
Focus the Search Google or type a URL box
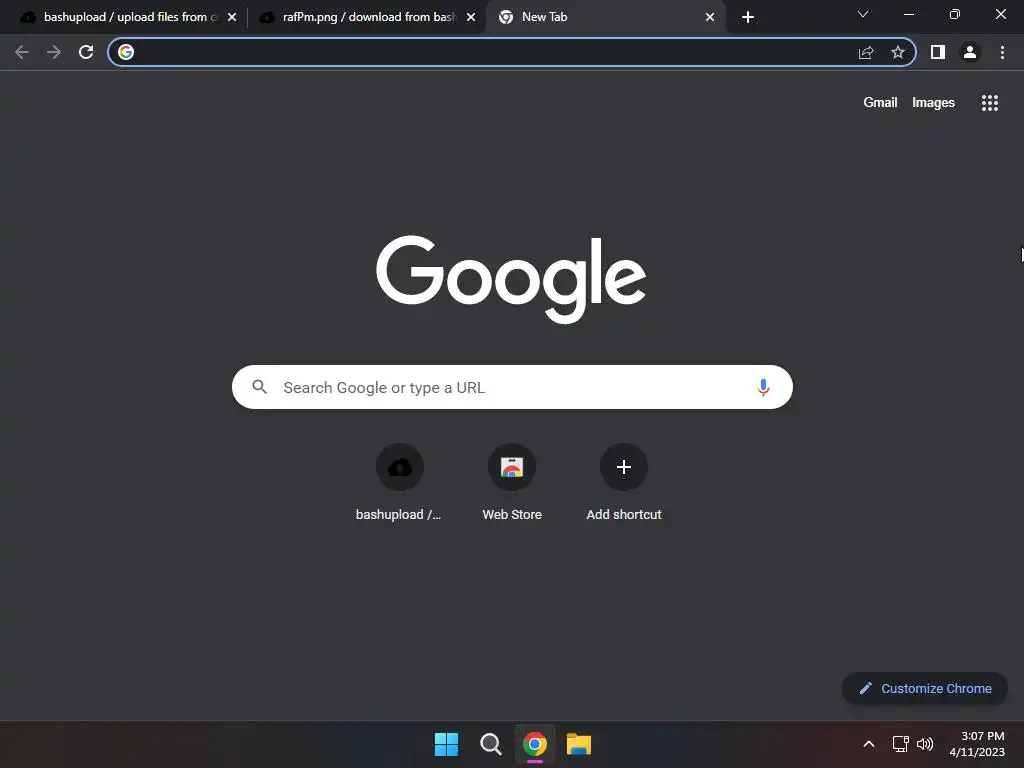click(x=512, y=387)
